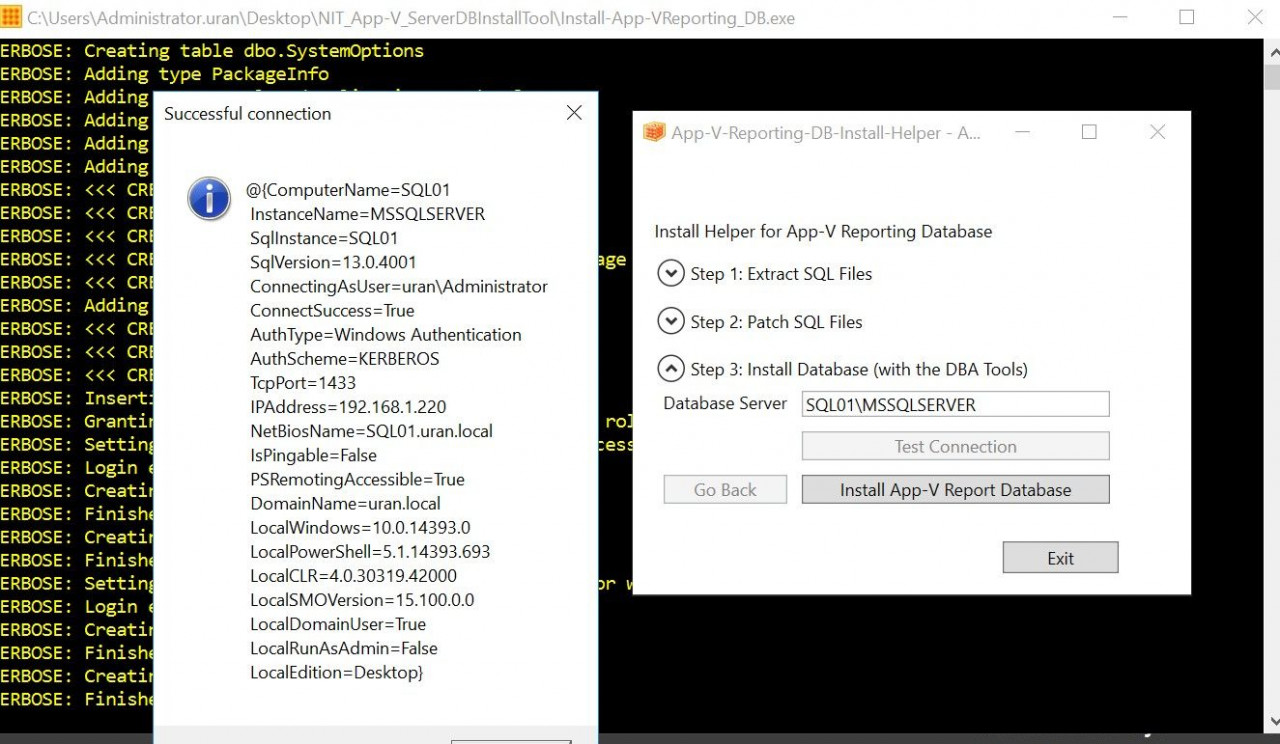Close the App-V-Reporting-DB-Install-Helper window
The image size is (1280, 744).
tap(1157, 132)
